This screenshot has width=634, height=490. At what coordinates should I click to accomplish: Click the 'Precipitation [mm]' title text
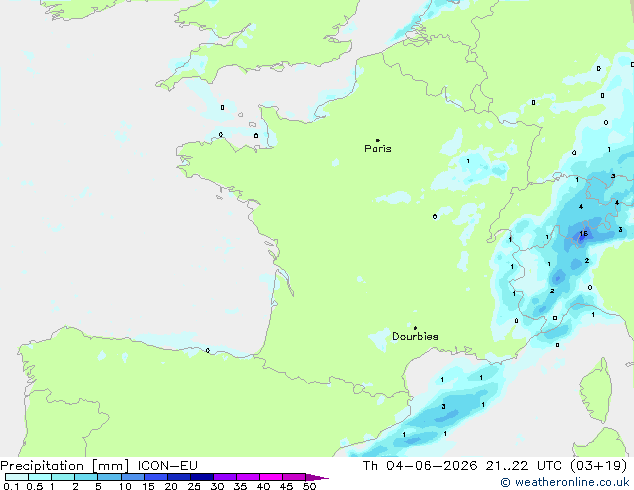(65, 466)
